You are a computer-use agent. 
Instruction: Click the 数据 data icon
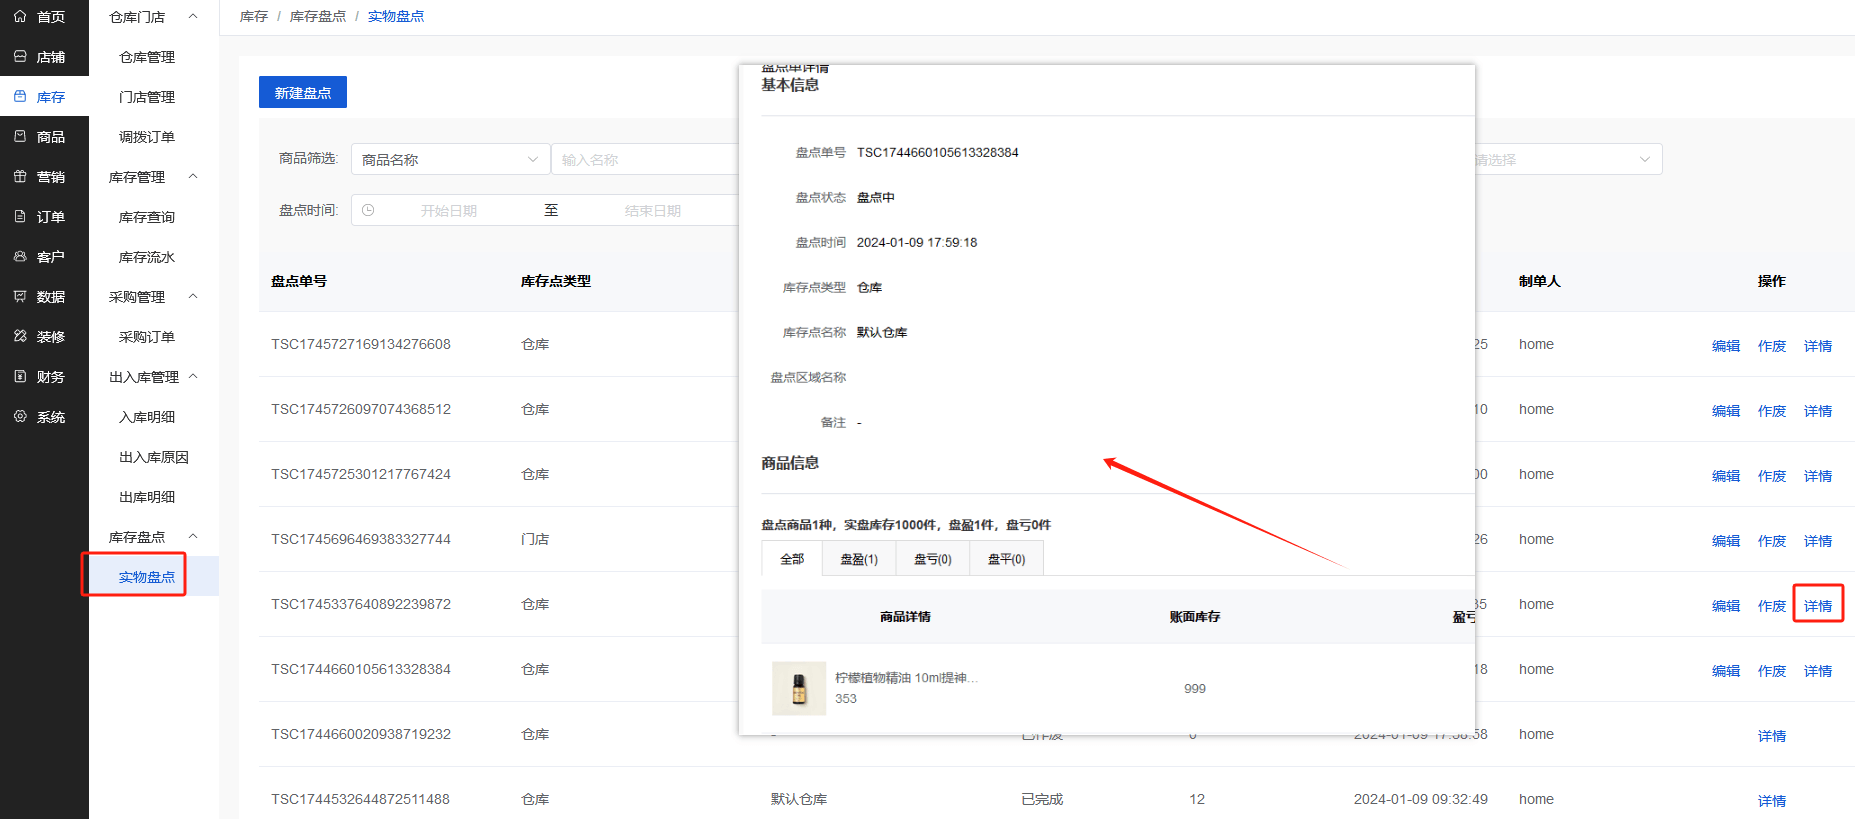(20, 296)
